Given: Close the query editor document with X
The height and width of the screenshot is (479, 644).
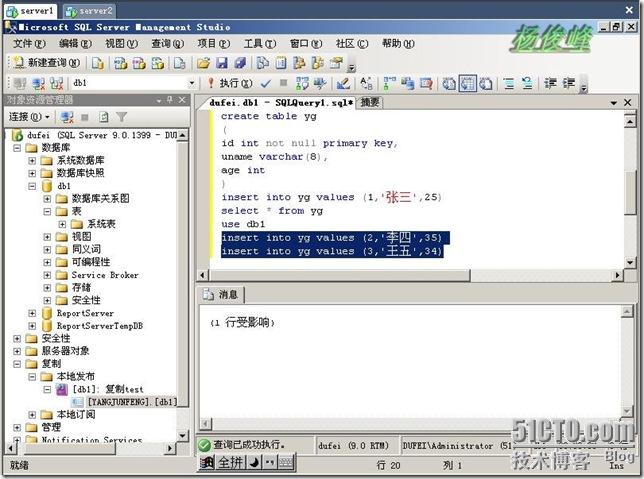Looking at the screenshot, I should 628,103.
